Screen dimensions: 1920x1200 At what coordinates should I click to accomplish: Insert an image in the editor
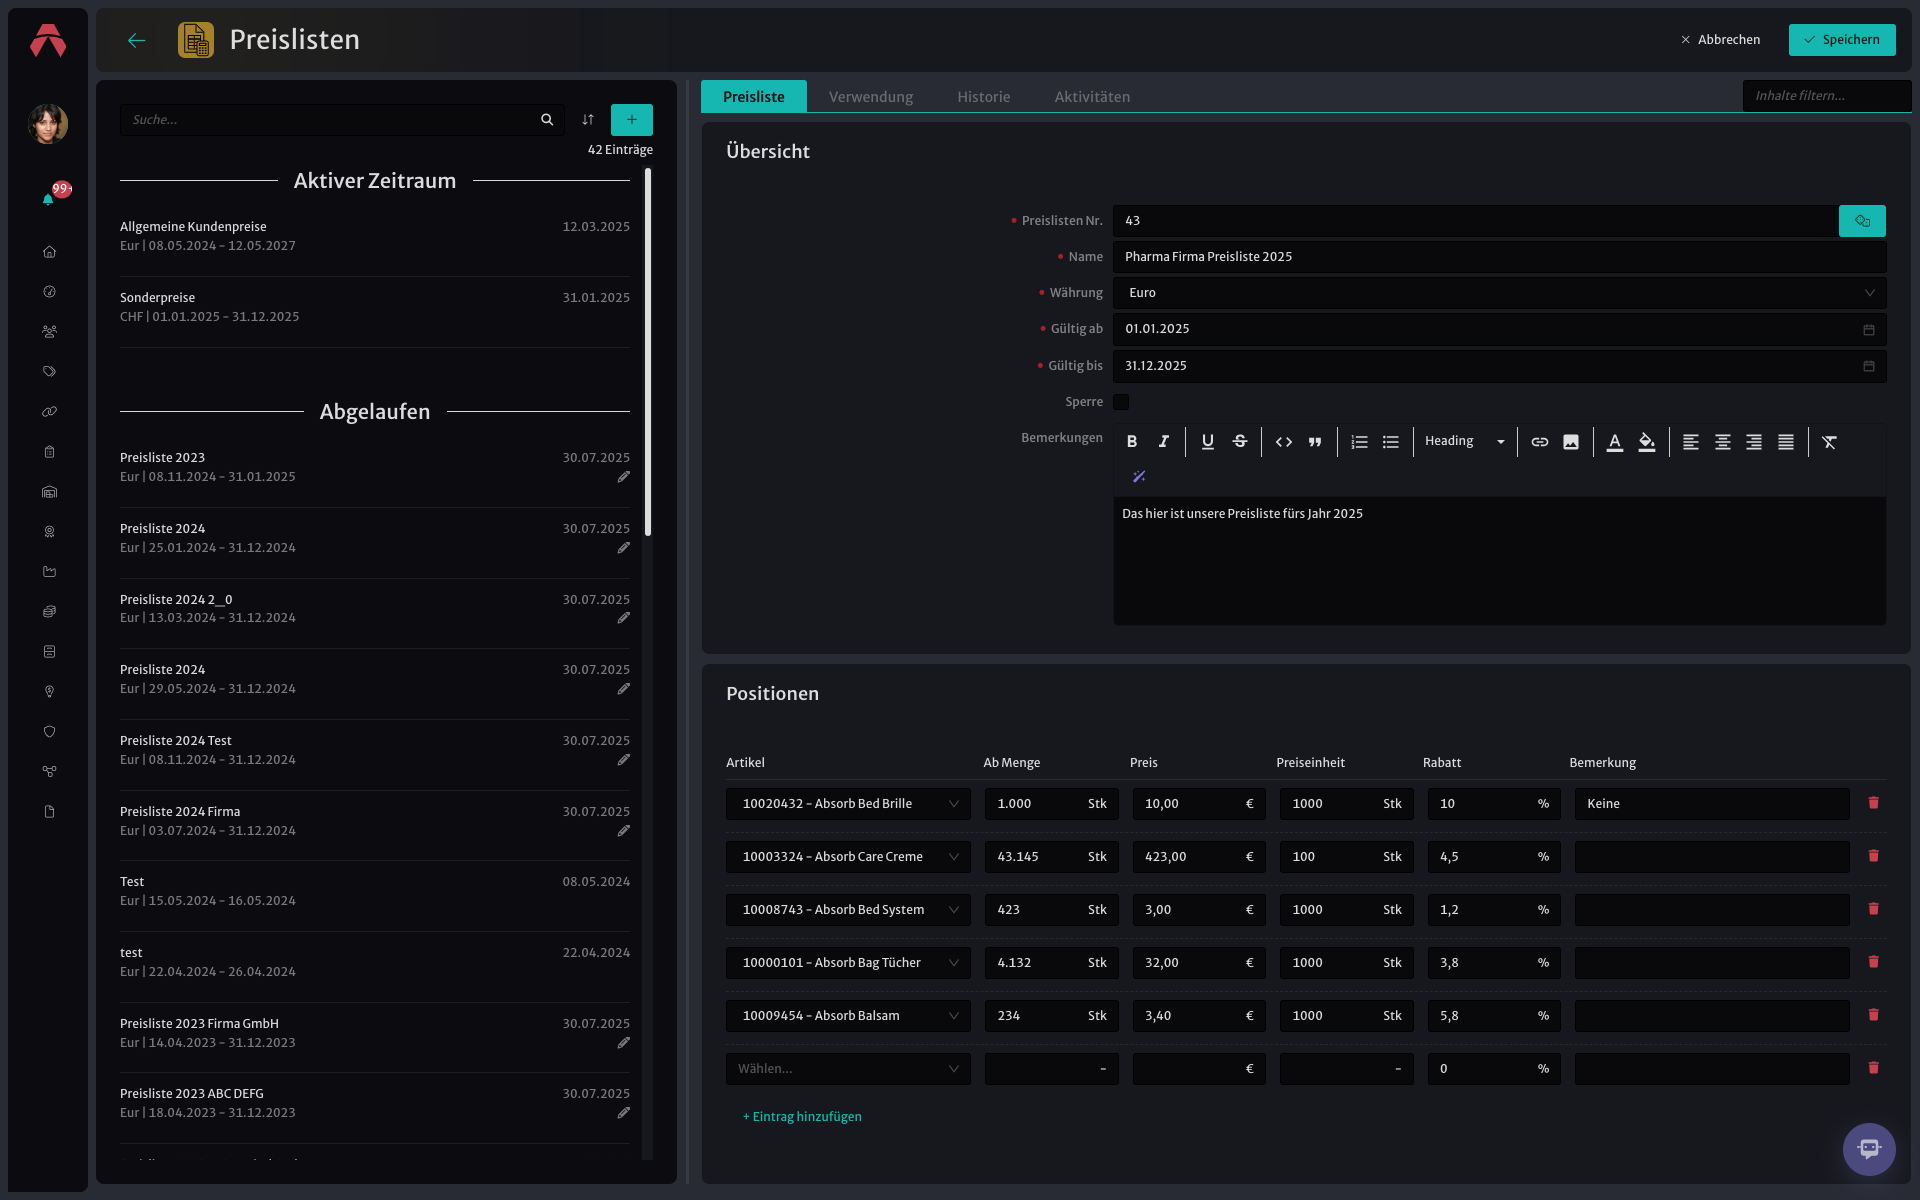(1571, 442)
